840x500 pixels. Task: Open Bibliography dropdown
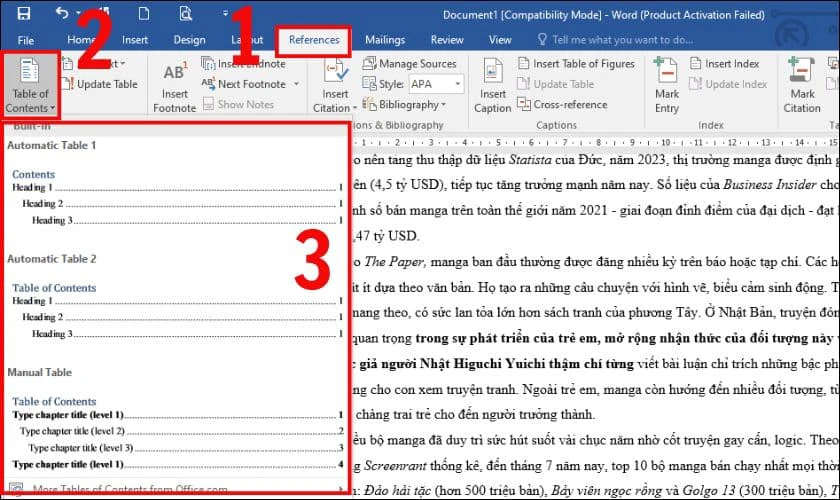404,105
